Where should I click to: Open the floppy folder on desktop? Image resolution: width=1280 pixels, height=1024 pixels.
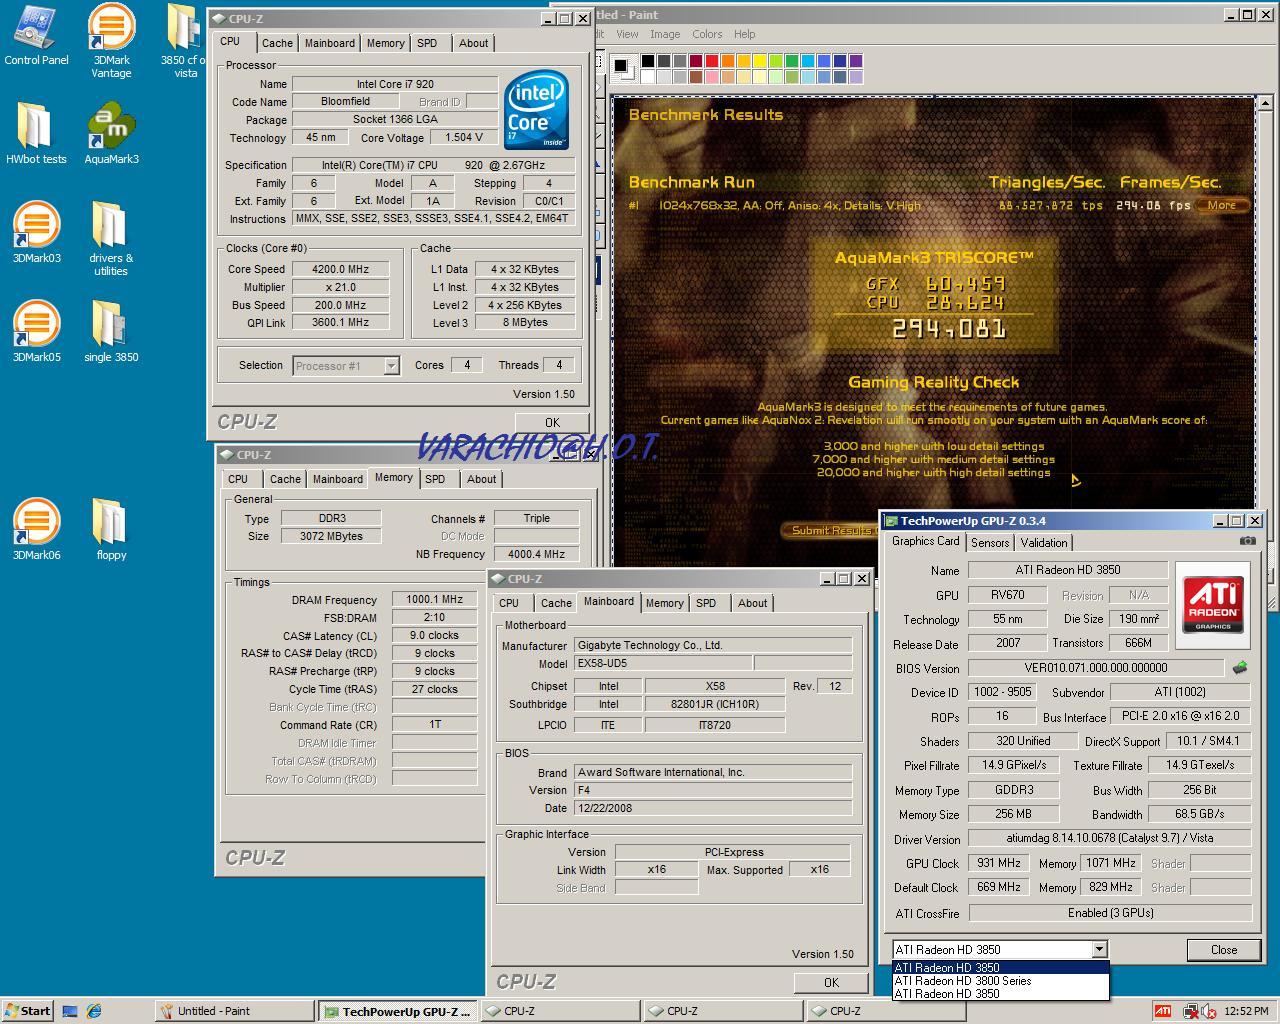111,528
